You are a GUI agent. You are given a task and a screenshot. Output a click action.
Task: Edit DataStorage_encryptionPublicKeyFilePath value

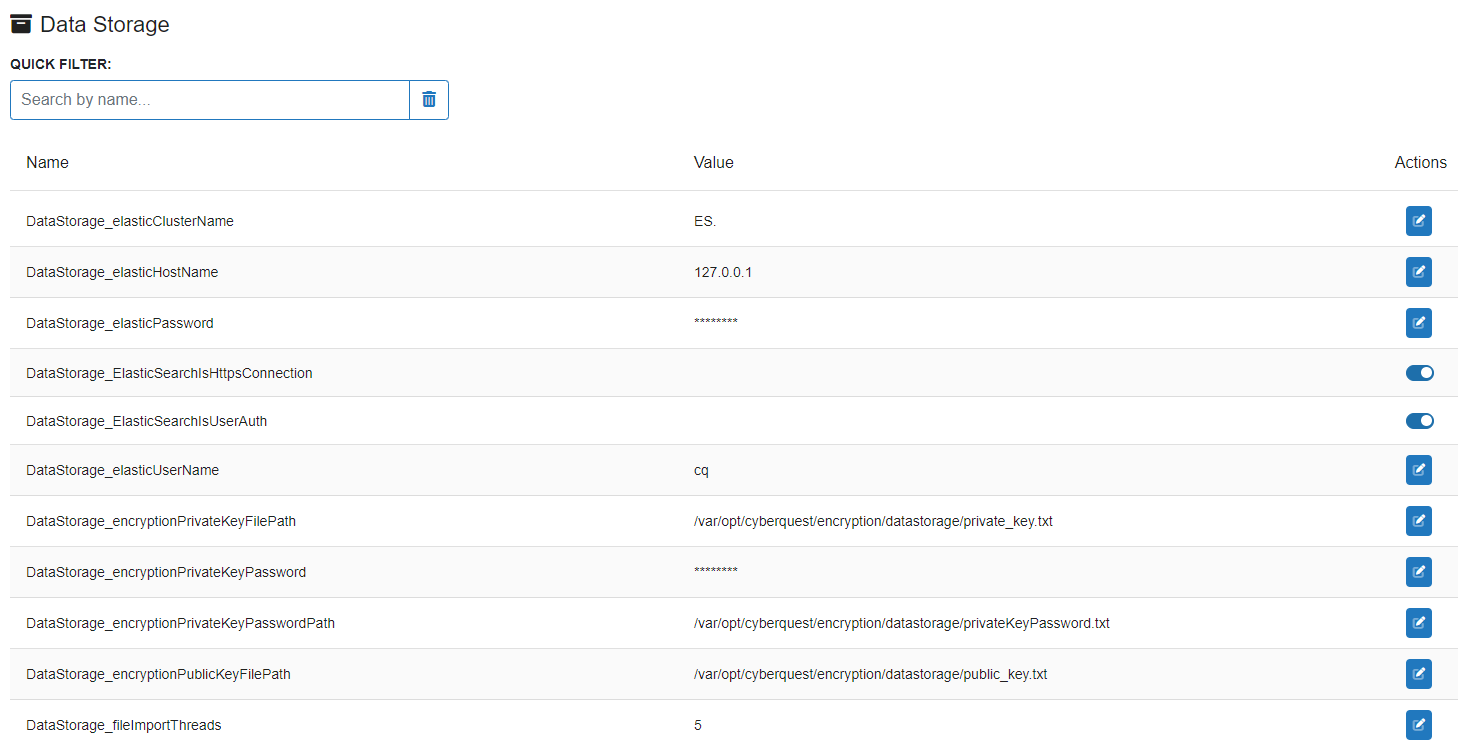1418,674
